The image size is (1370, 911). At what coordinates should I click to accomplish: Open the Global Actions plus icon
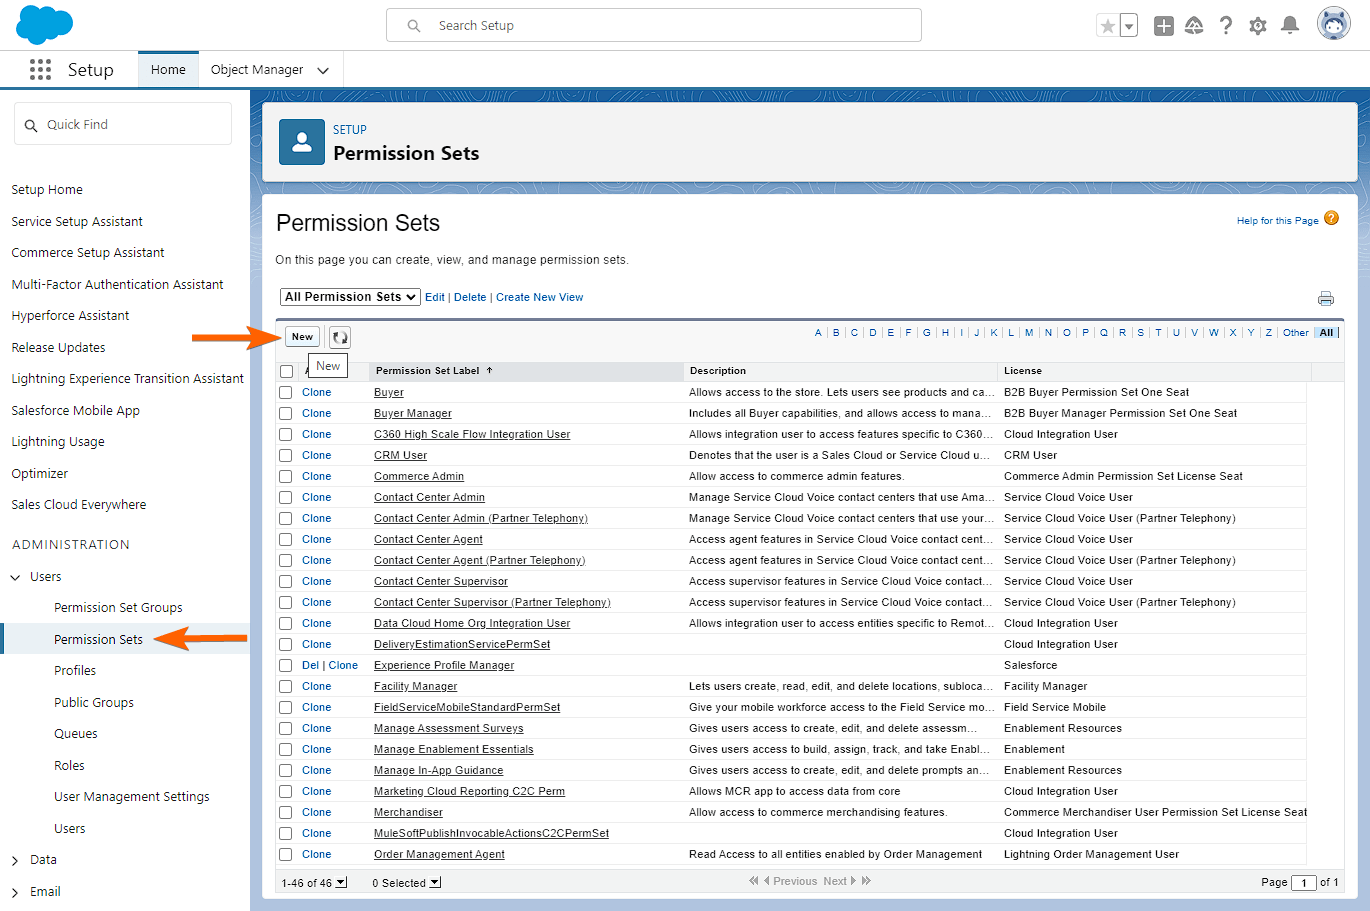tap(1163, 26)
